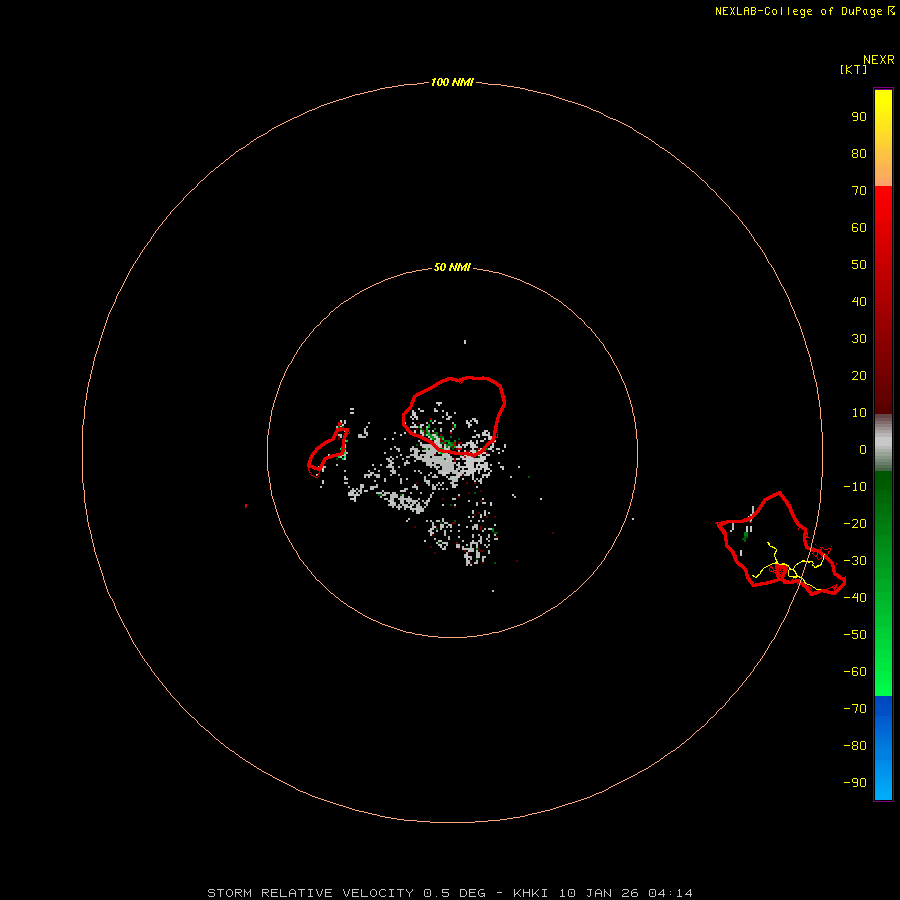This screenshot has height=900, width=900.
Task: Click the 50 NMI range ring label
Action: [452, 267]
